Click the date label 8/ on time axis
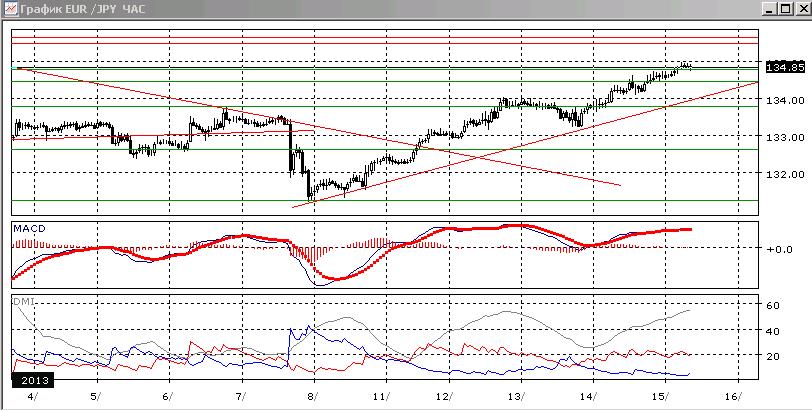Image resolution: width=812 pixels, height=410 pixels. click(313, 396)
